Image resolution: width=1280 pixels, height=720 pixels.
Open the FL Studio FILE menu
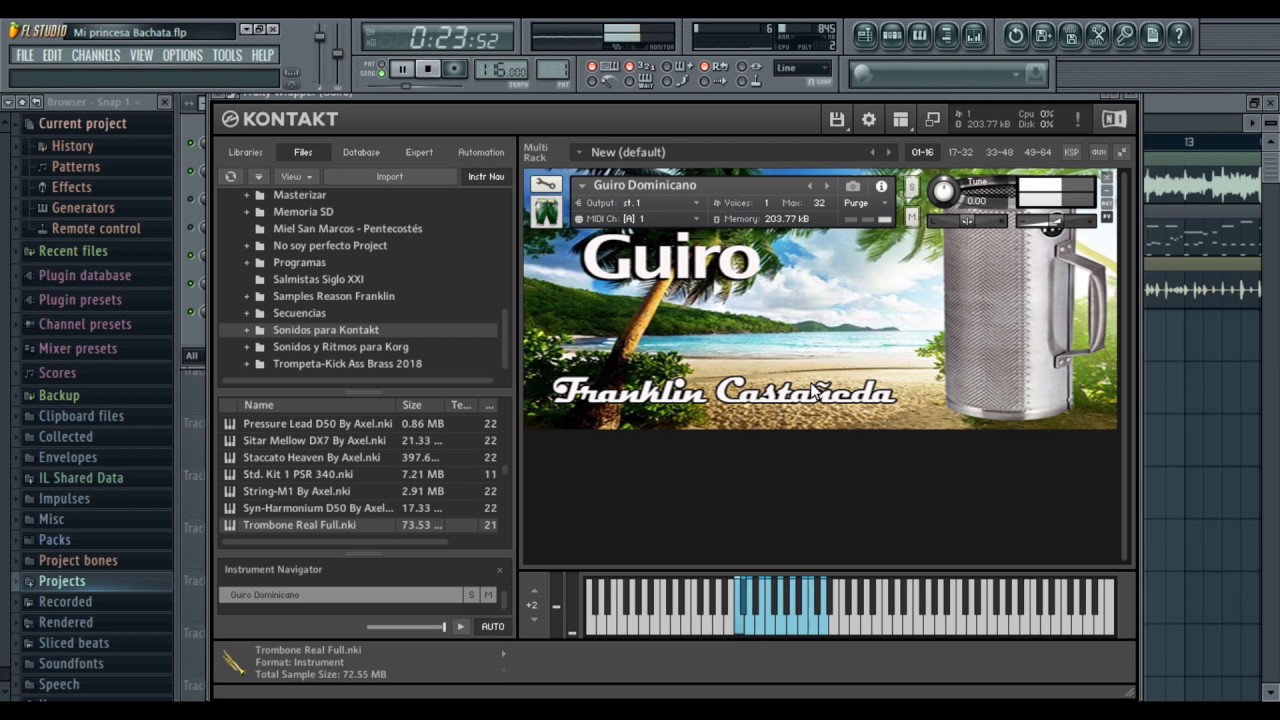[x=25, y=56]
